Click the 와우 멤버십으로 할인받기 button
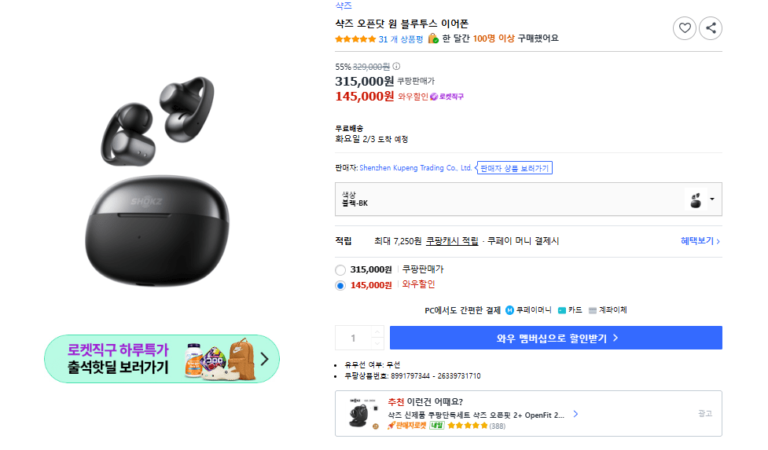 coord(555,338)
